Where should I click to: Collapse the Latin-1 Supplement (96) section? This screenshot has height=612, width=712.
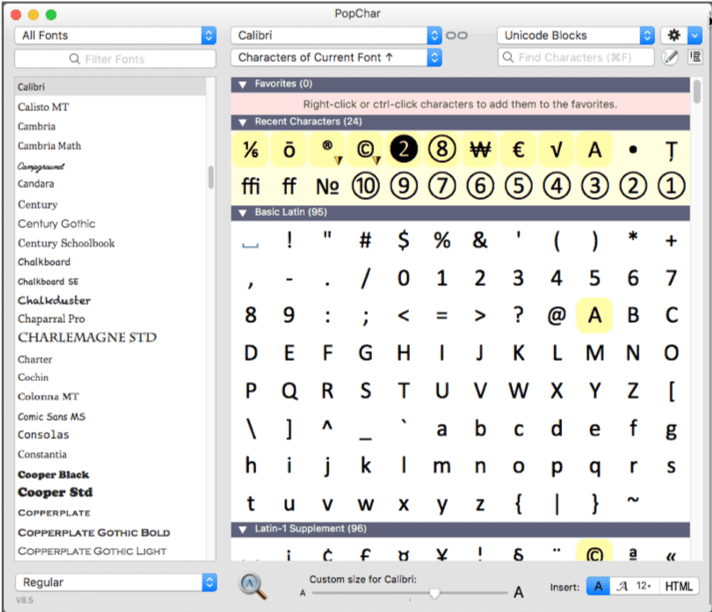point(243,529)
